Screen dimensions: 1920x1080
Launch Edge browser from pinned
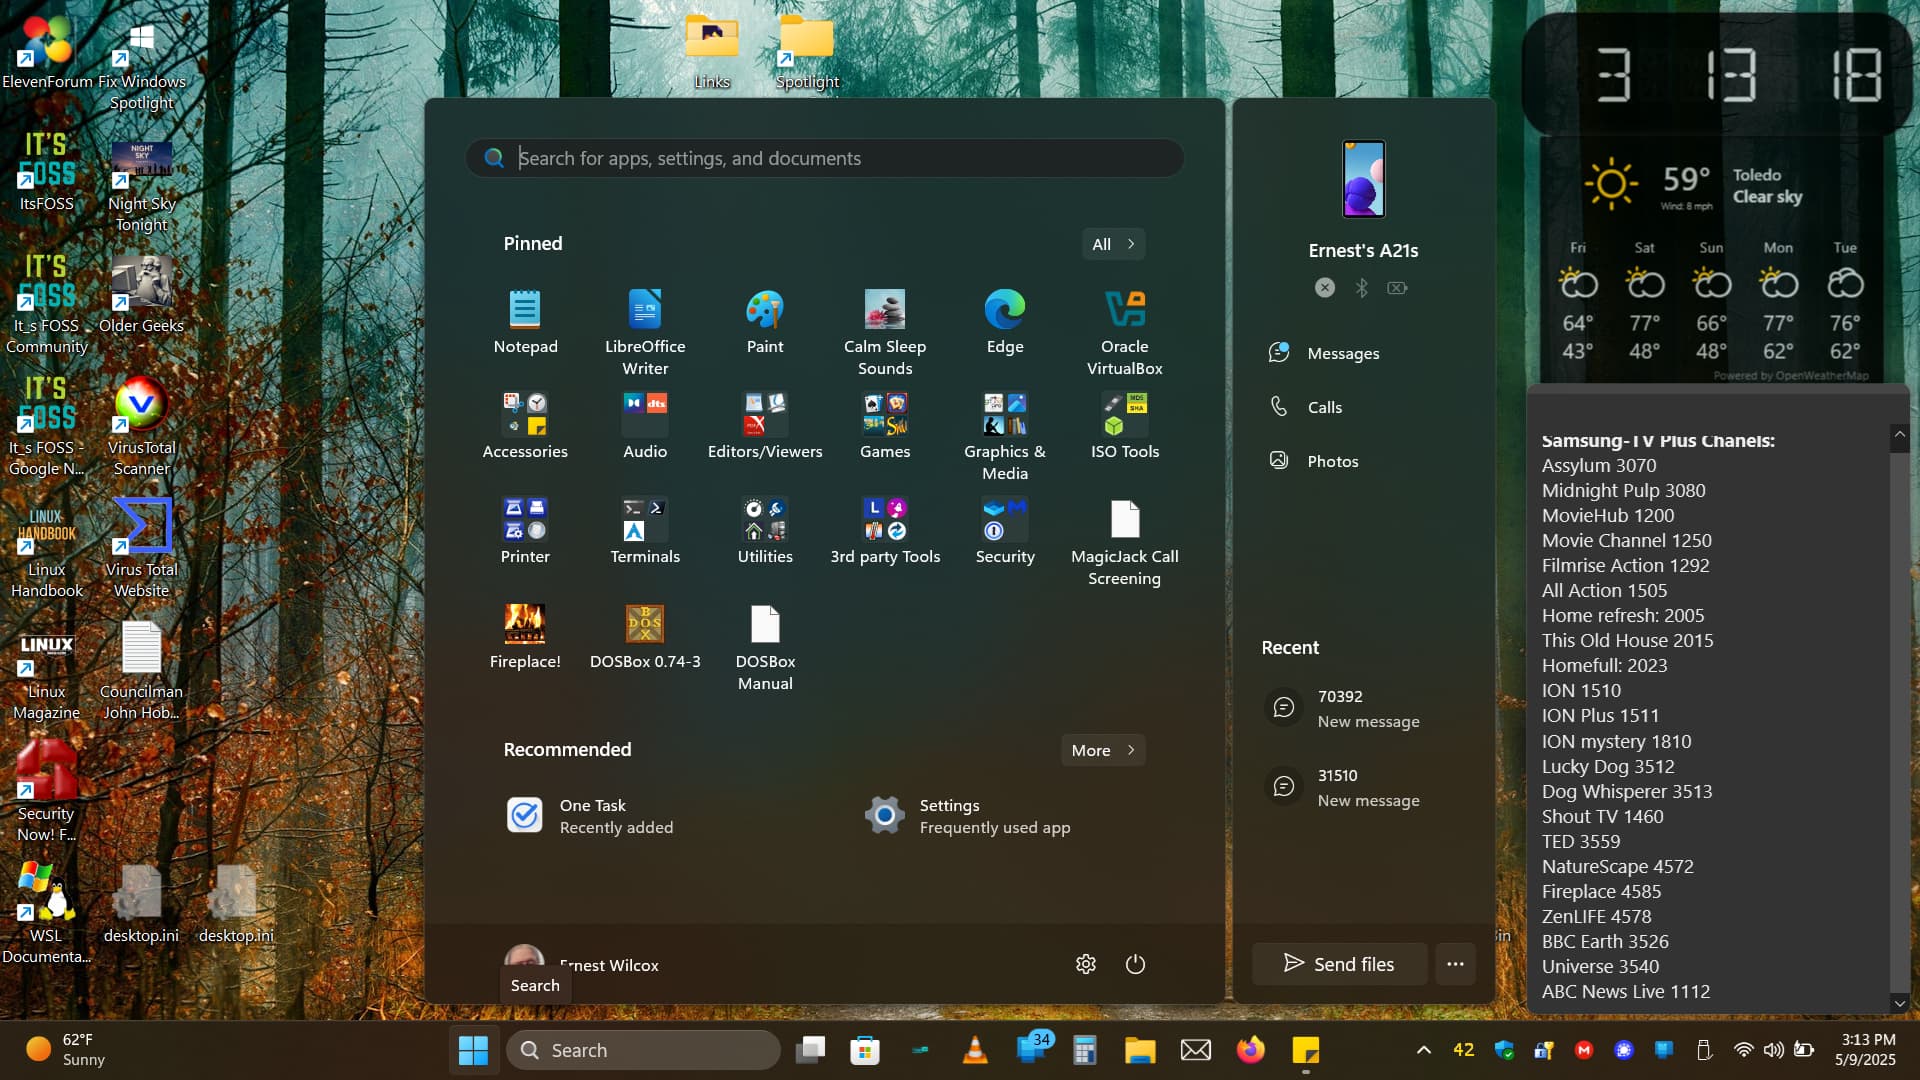pyautogui.click(x=1005, y=322)
